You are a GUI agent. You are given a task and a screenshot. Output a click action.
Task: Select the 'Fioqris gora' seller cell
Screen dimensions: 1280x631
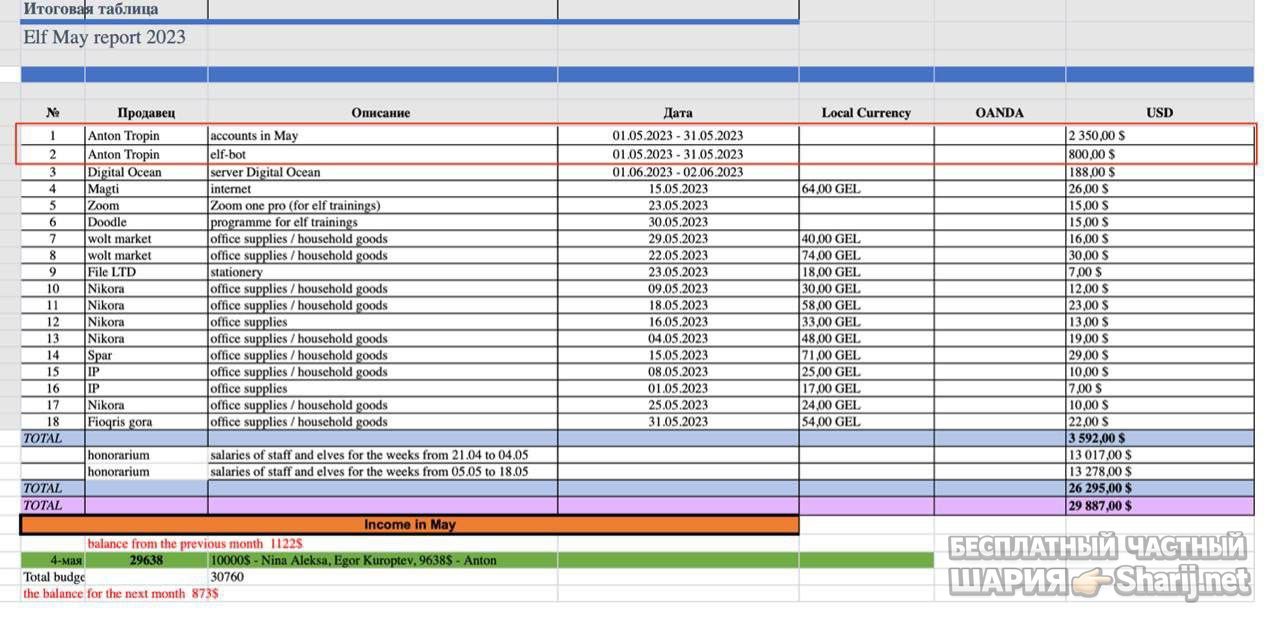click(146, 422)
